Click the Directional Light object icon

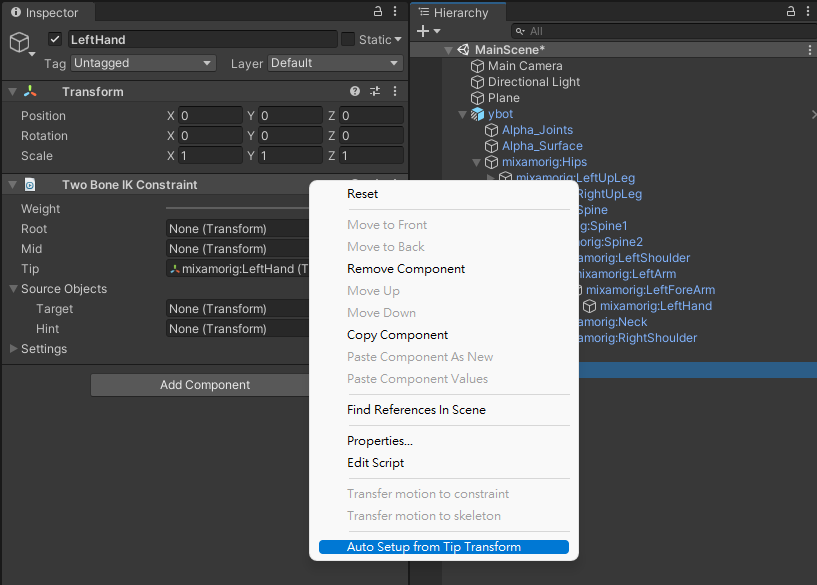tap(477, 82)
